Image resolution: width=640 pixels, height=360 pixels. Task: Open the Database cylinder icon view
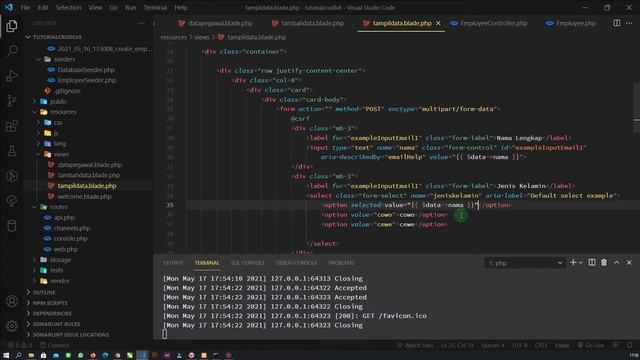coord(11,226)
